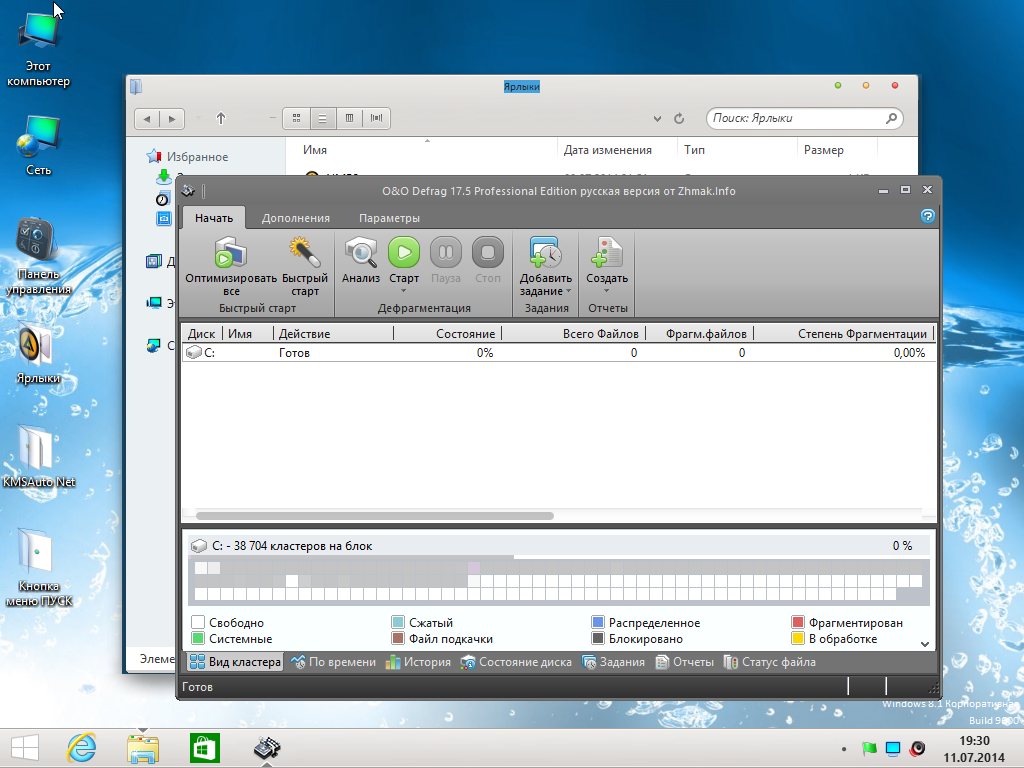Select icons view mode in Ярлыки window

click(296, 118)
